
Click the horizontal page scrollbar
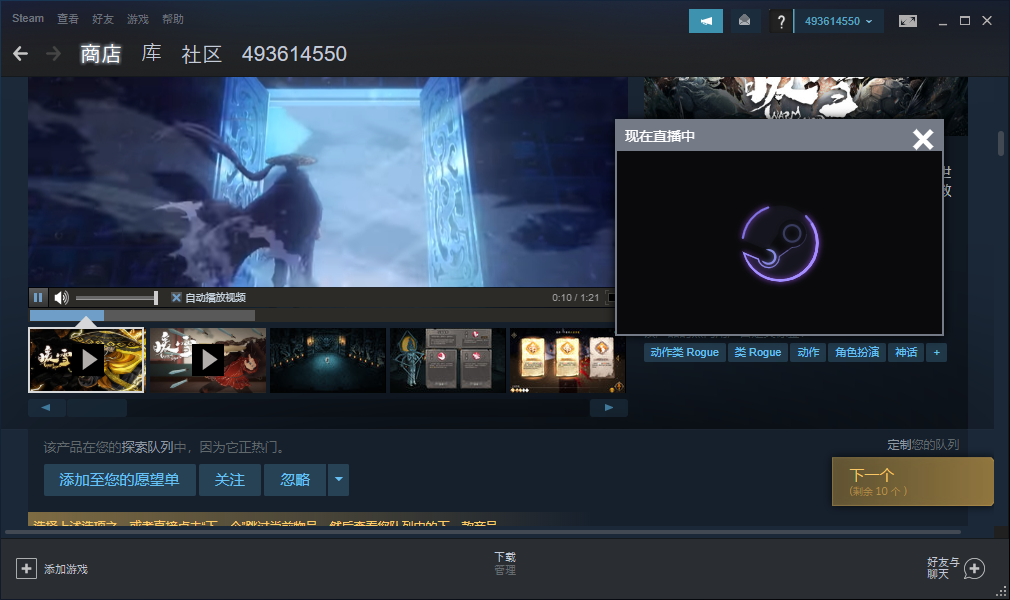(483, 532)
